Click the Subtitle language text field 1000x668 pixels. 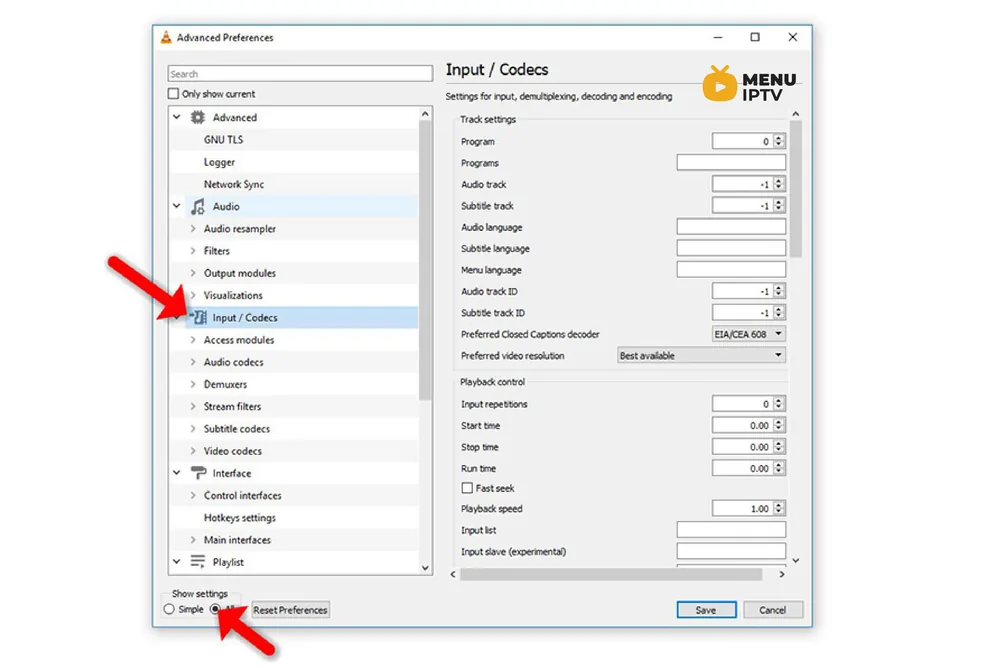[731, 248]
